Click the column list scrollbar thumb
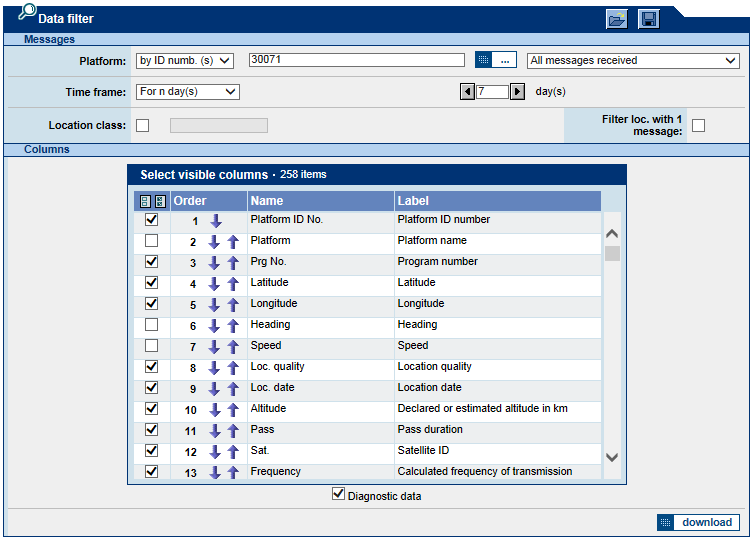Screen dimensions: 753x540 [612, 253]
